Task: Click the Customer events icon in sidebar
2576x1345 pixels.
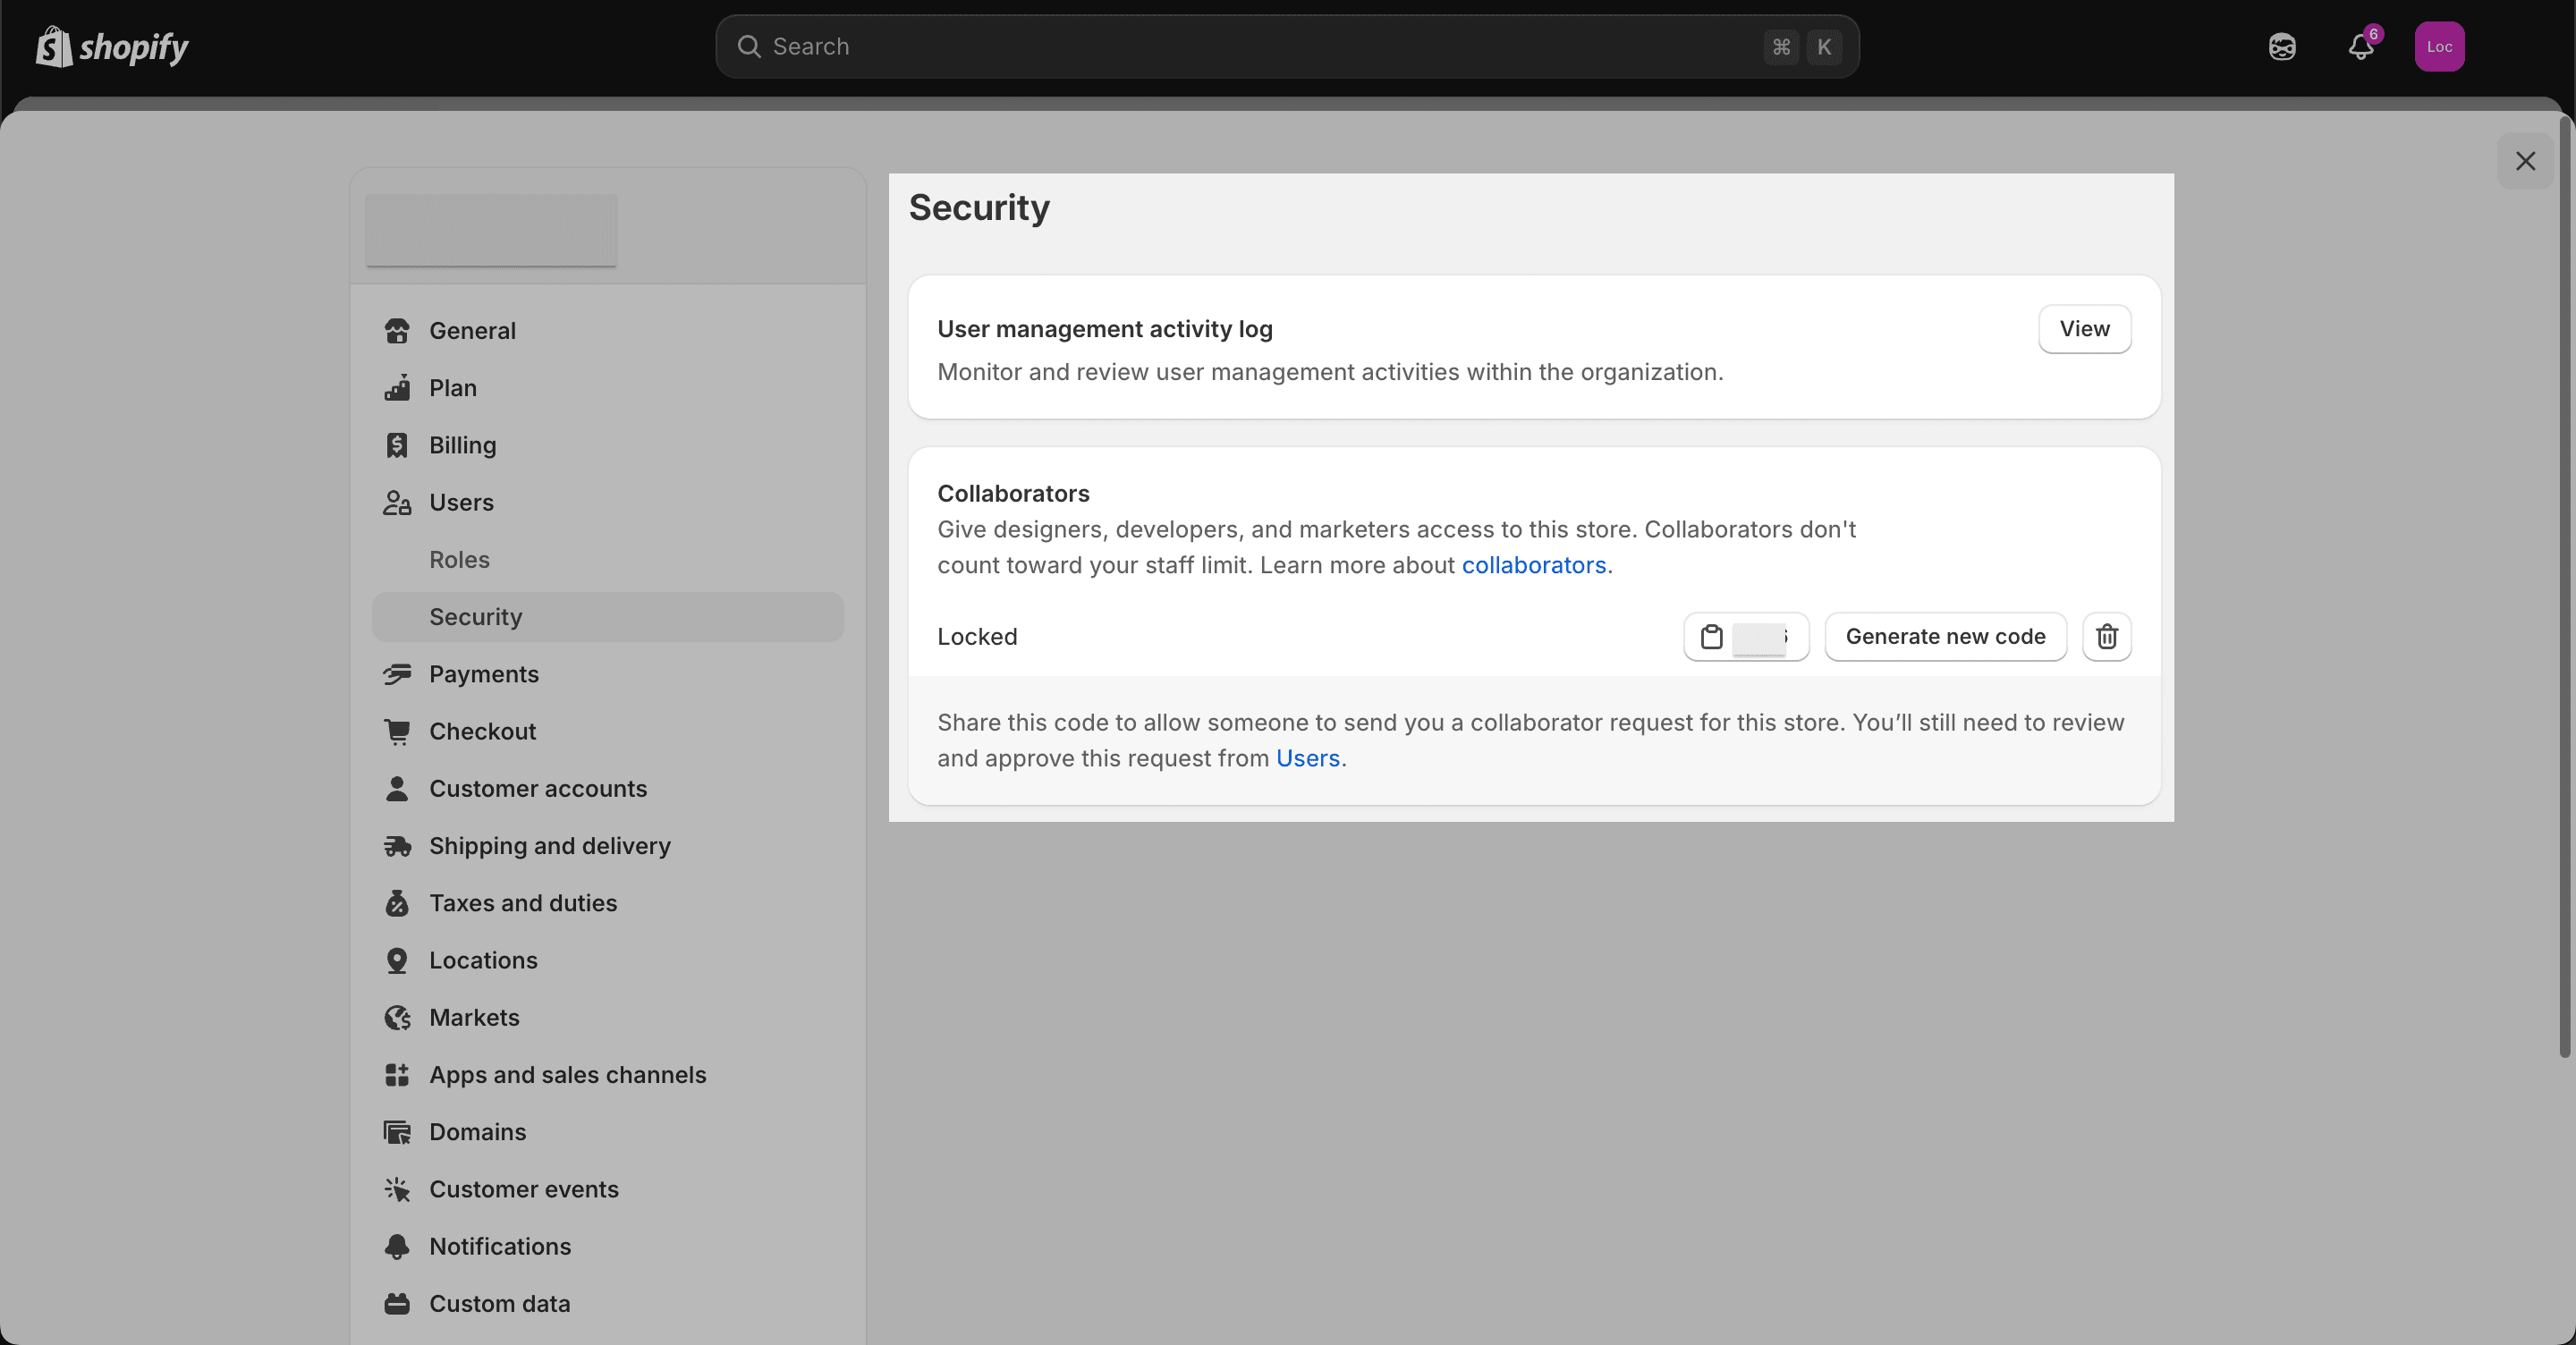Action: pos(397,1189)
